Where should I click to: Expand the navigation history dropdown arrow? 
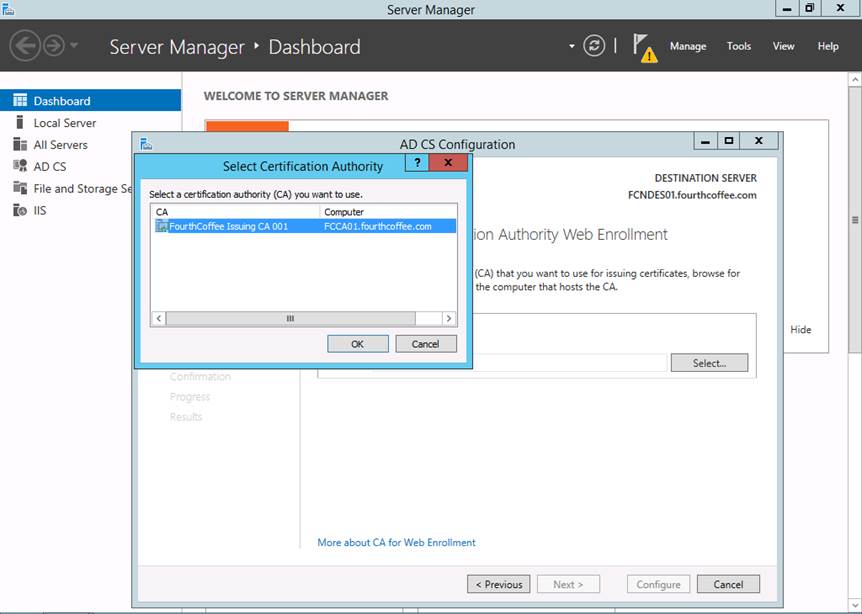pyautogui.click(x=74, y=47)
